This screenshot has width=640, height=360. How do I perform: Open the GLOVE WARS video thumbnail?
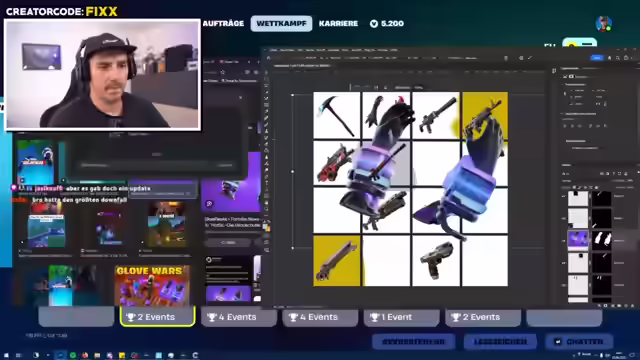point(152,285)
